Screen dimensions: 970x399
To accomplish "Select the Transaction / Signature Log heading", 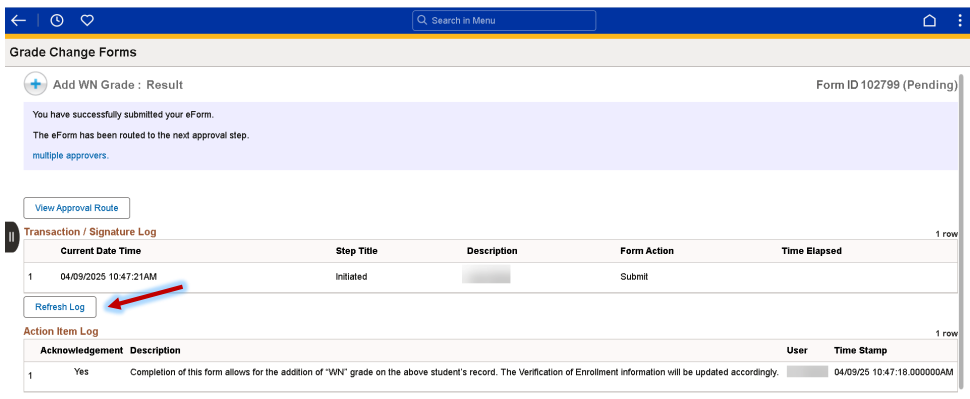I will [x=90, y=232].
